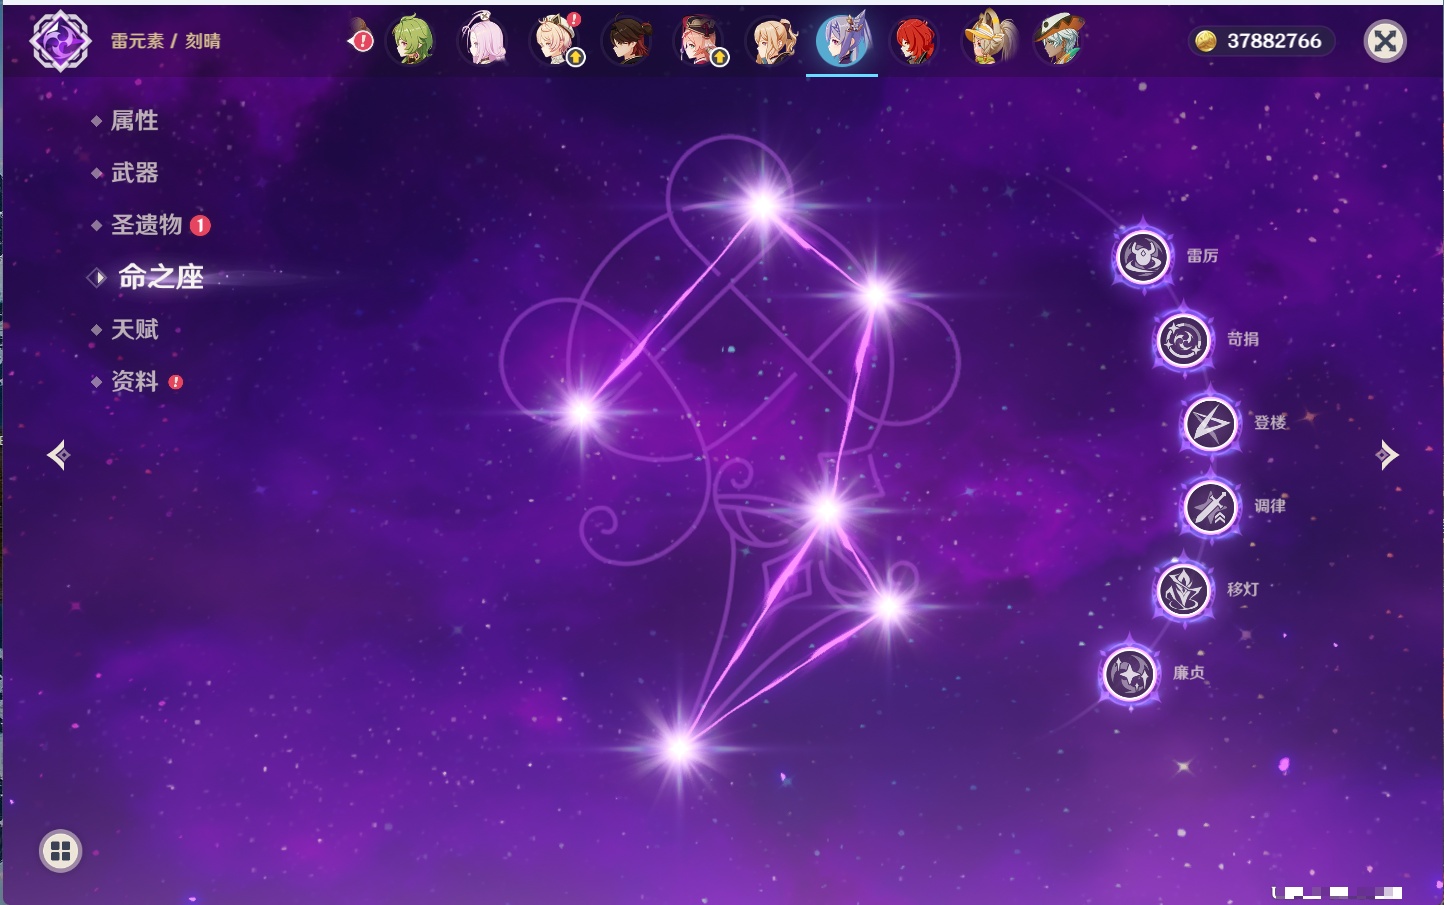1444x905 pixels.
Task: Select the dark brown-haired bun character avatar
Action: (628, 40)
